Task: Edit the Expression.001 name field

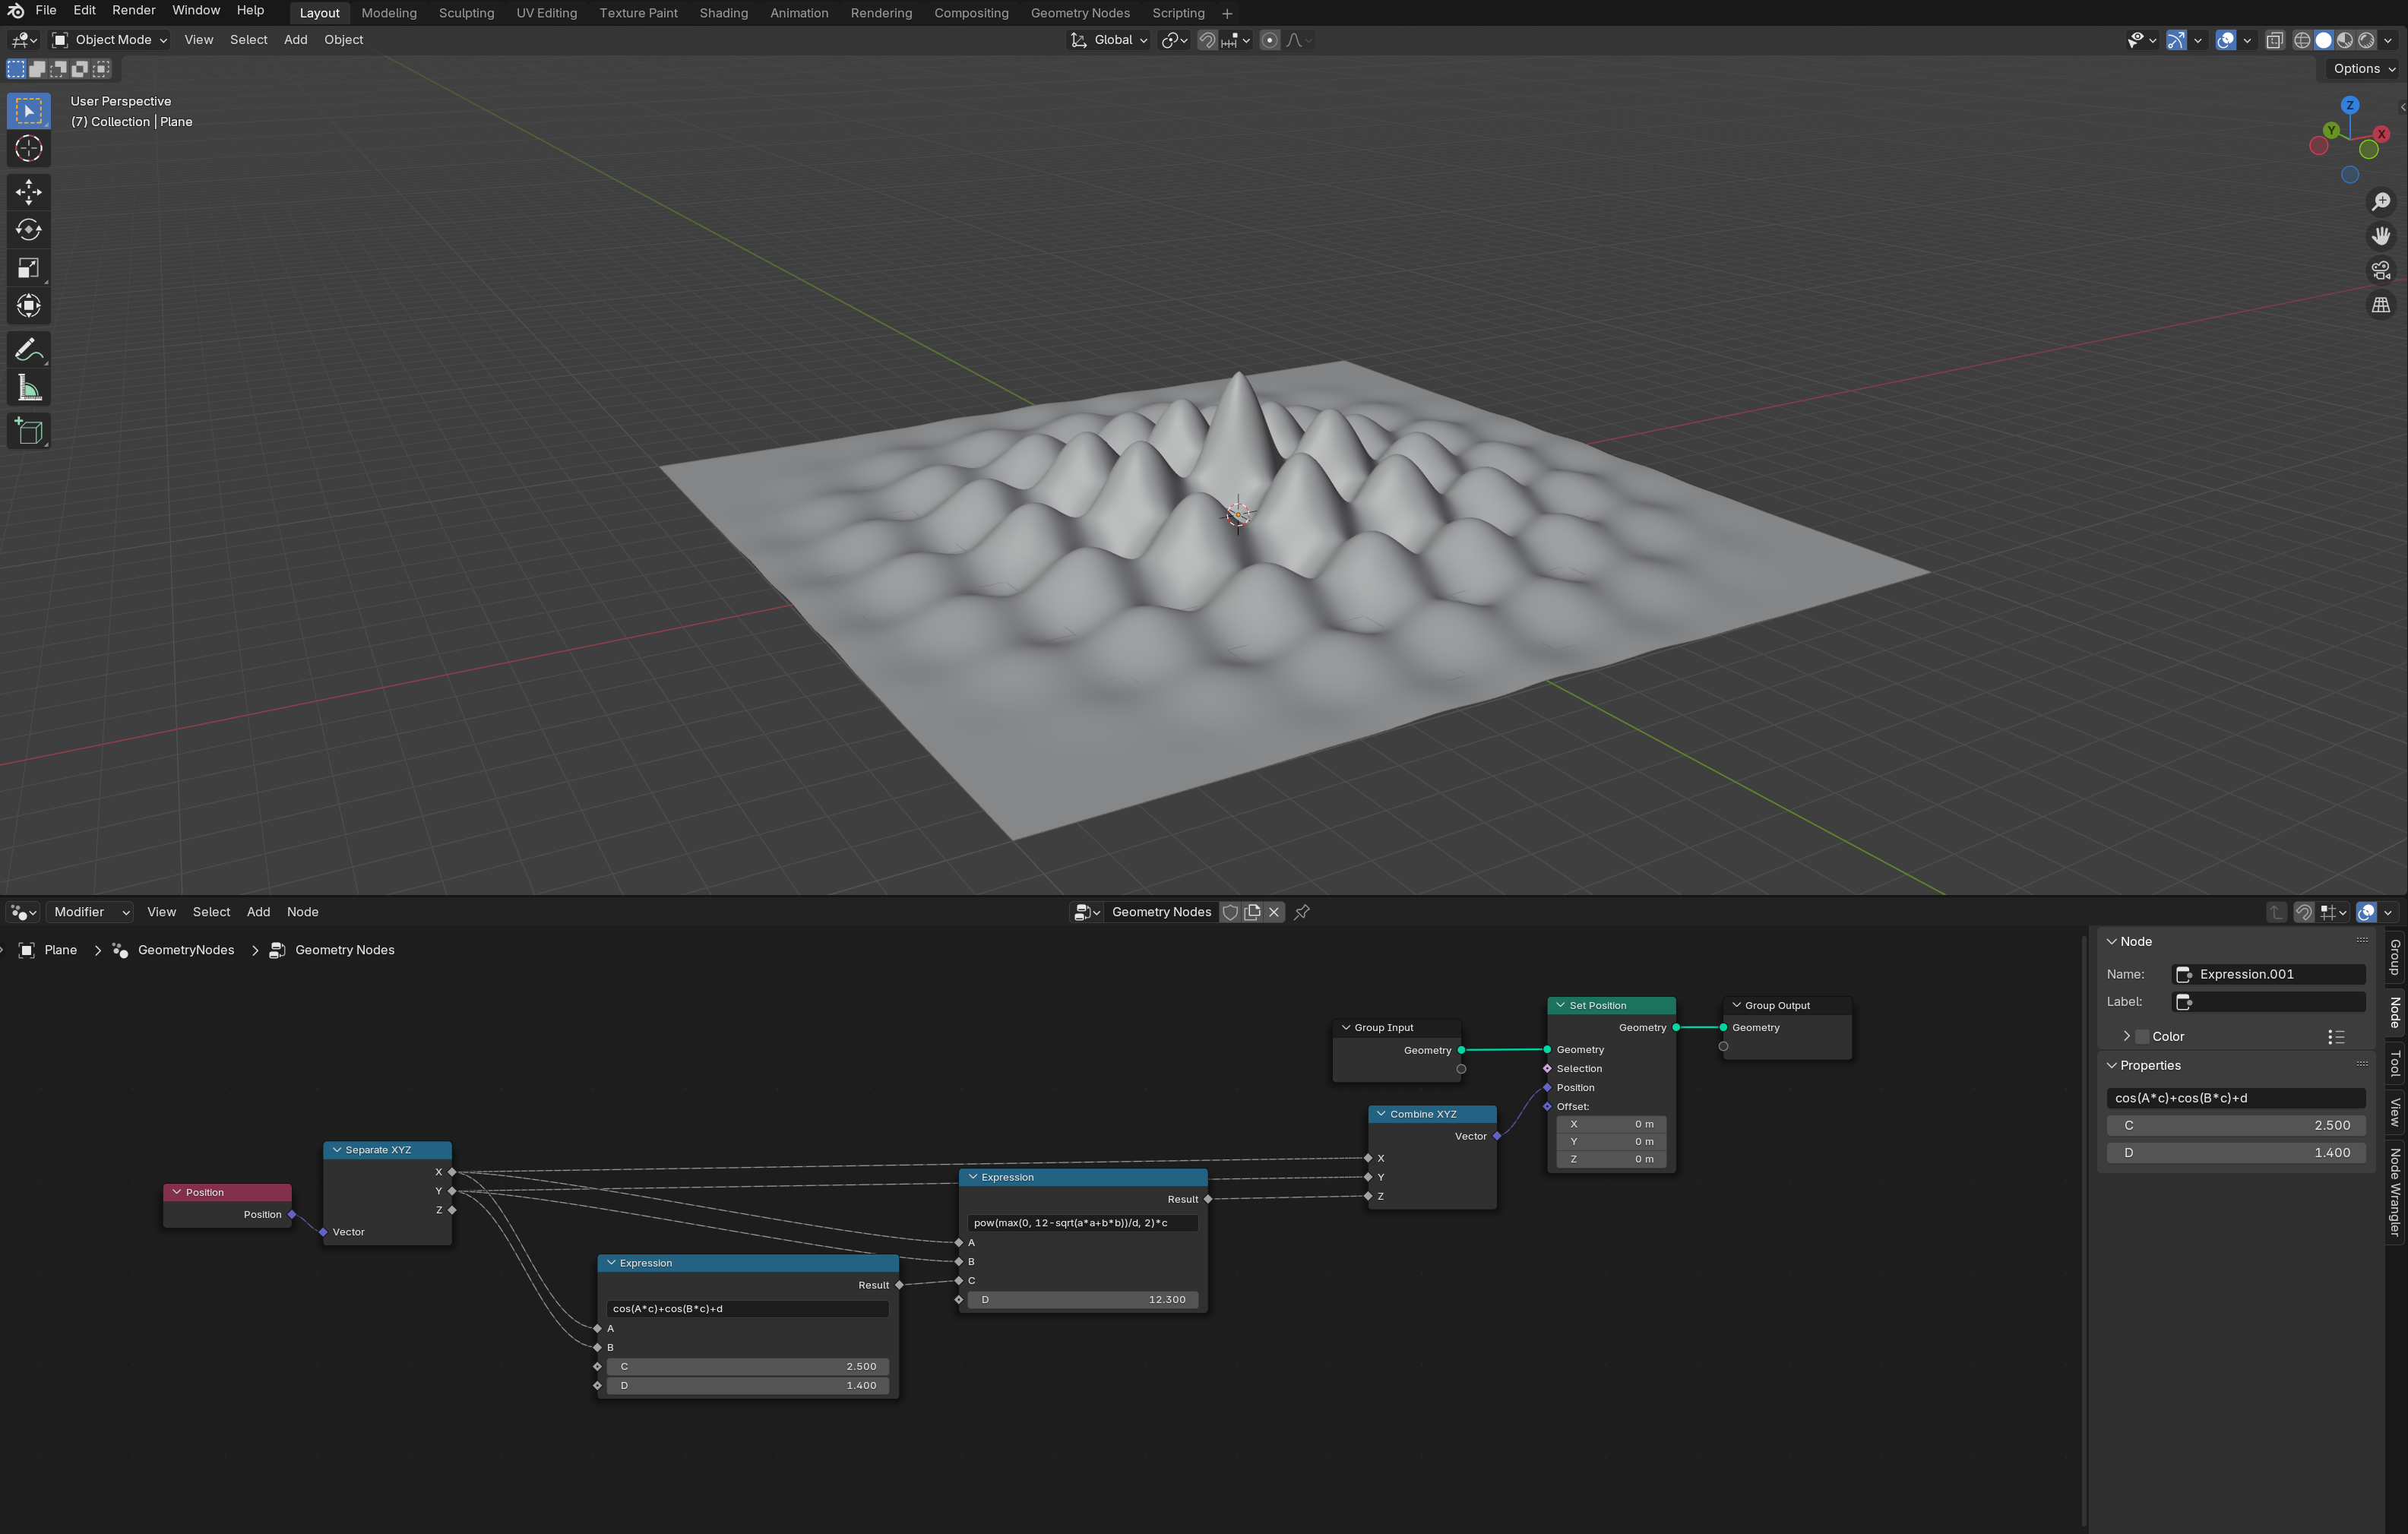Action: tap(2269, 974)
